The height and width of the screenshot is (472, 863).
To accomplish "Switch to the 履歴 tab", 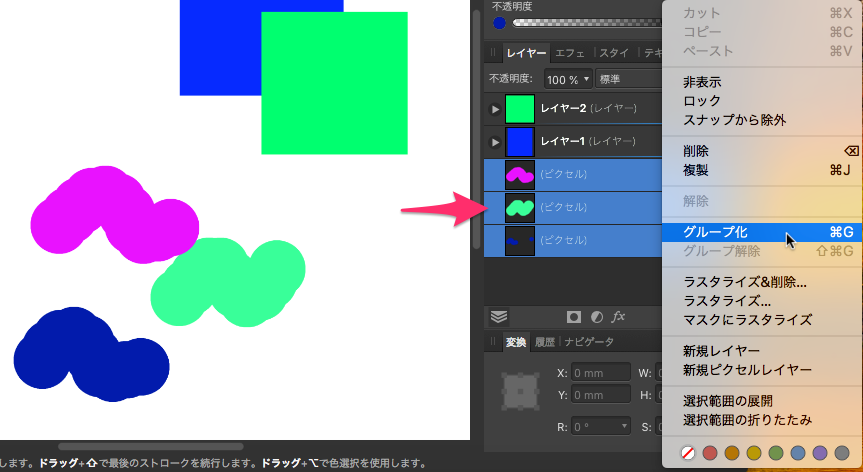I will (544, 342).
